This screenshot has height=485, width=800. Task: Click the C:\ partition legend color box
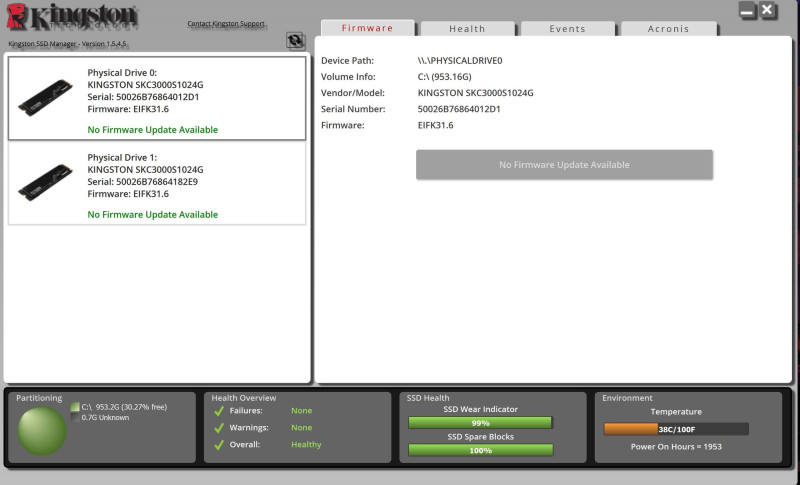[x=75, y=407]
